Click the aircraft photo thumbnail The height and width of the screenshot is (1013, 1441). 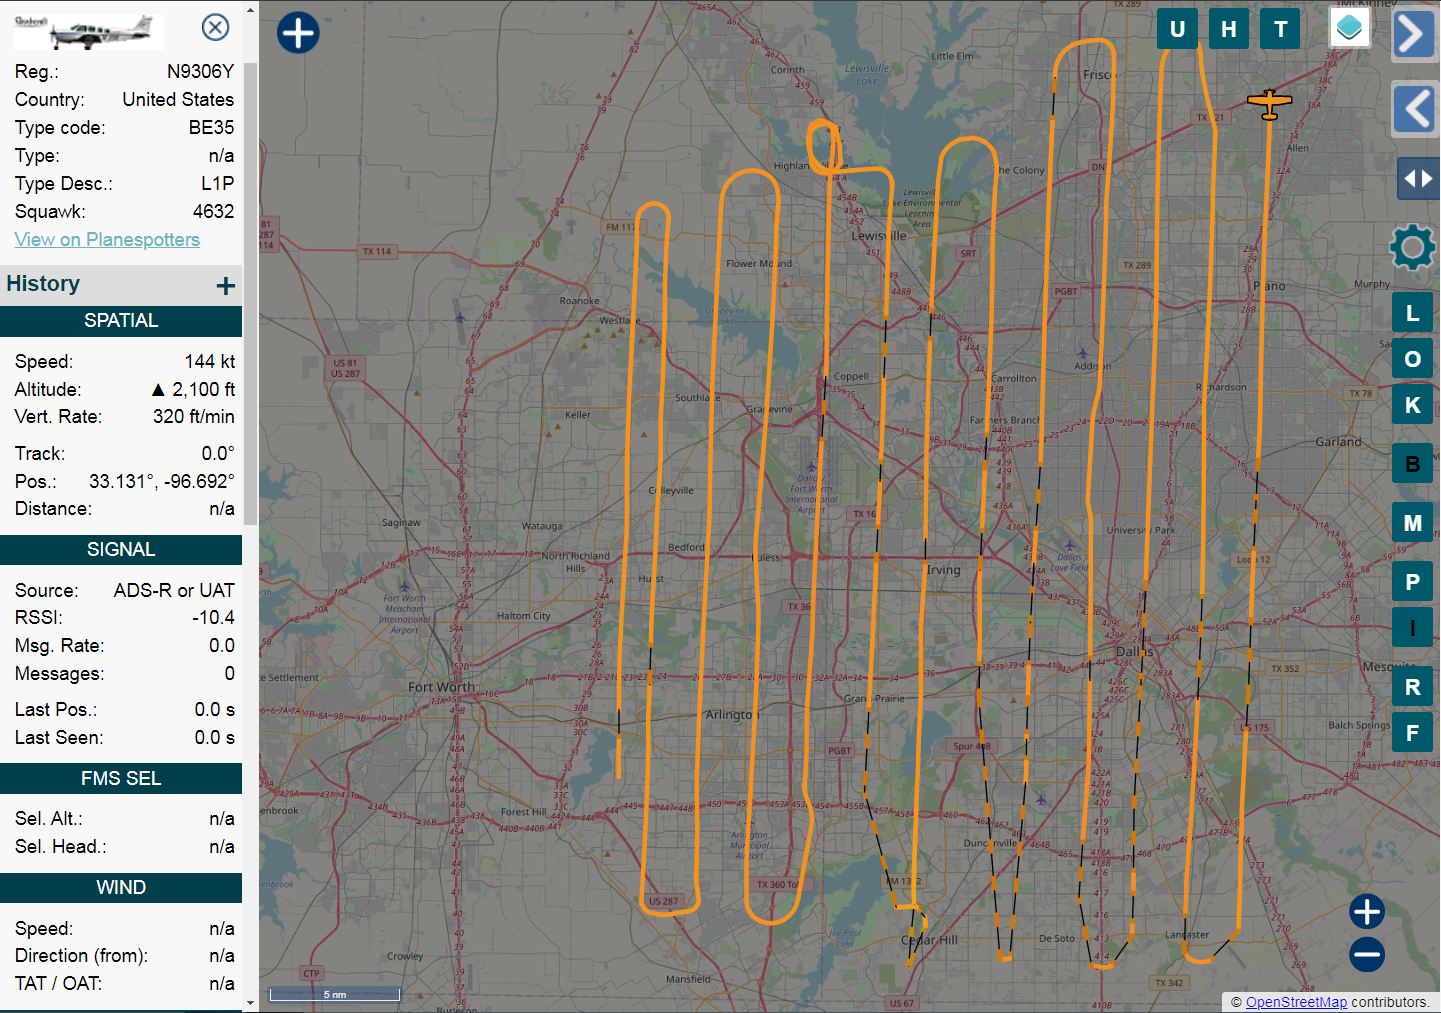coord(89,32)
